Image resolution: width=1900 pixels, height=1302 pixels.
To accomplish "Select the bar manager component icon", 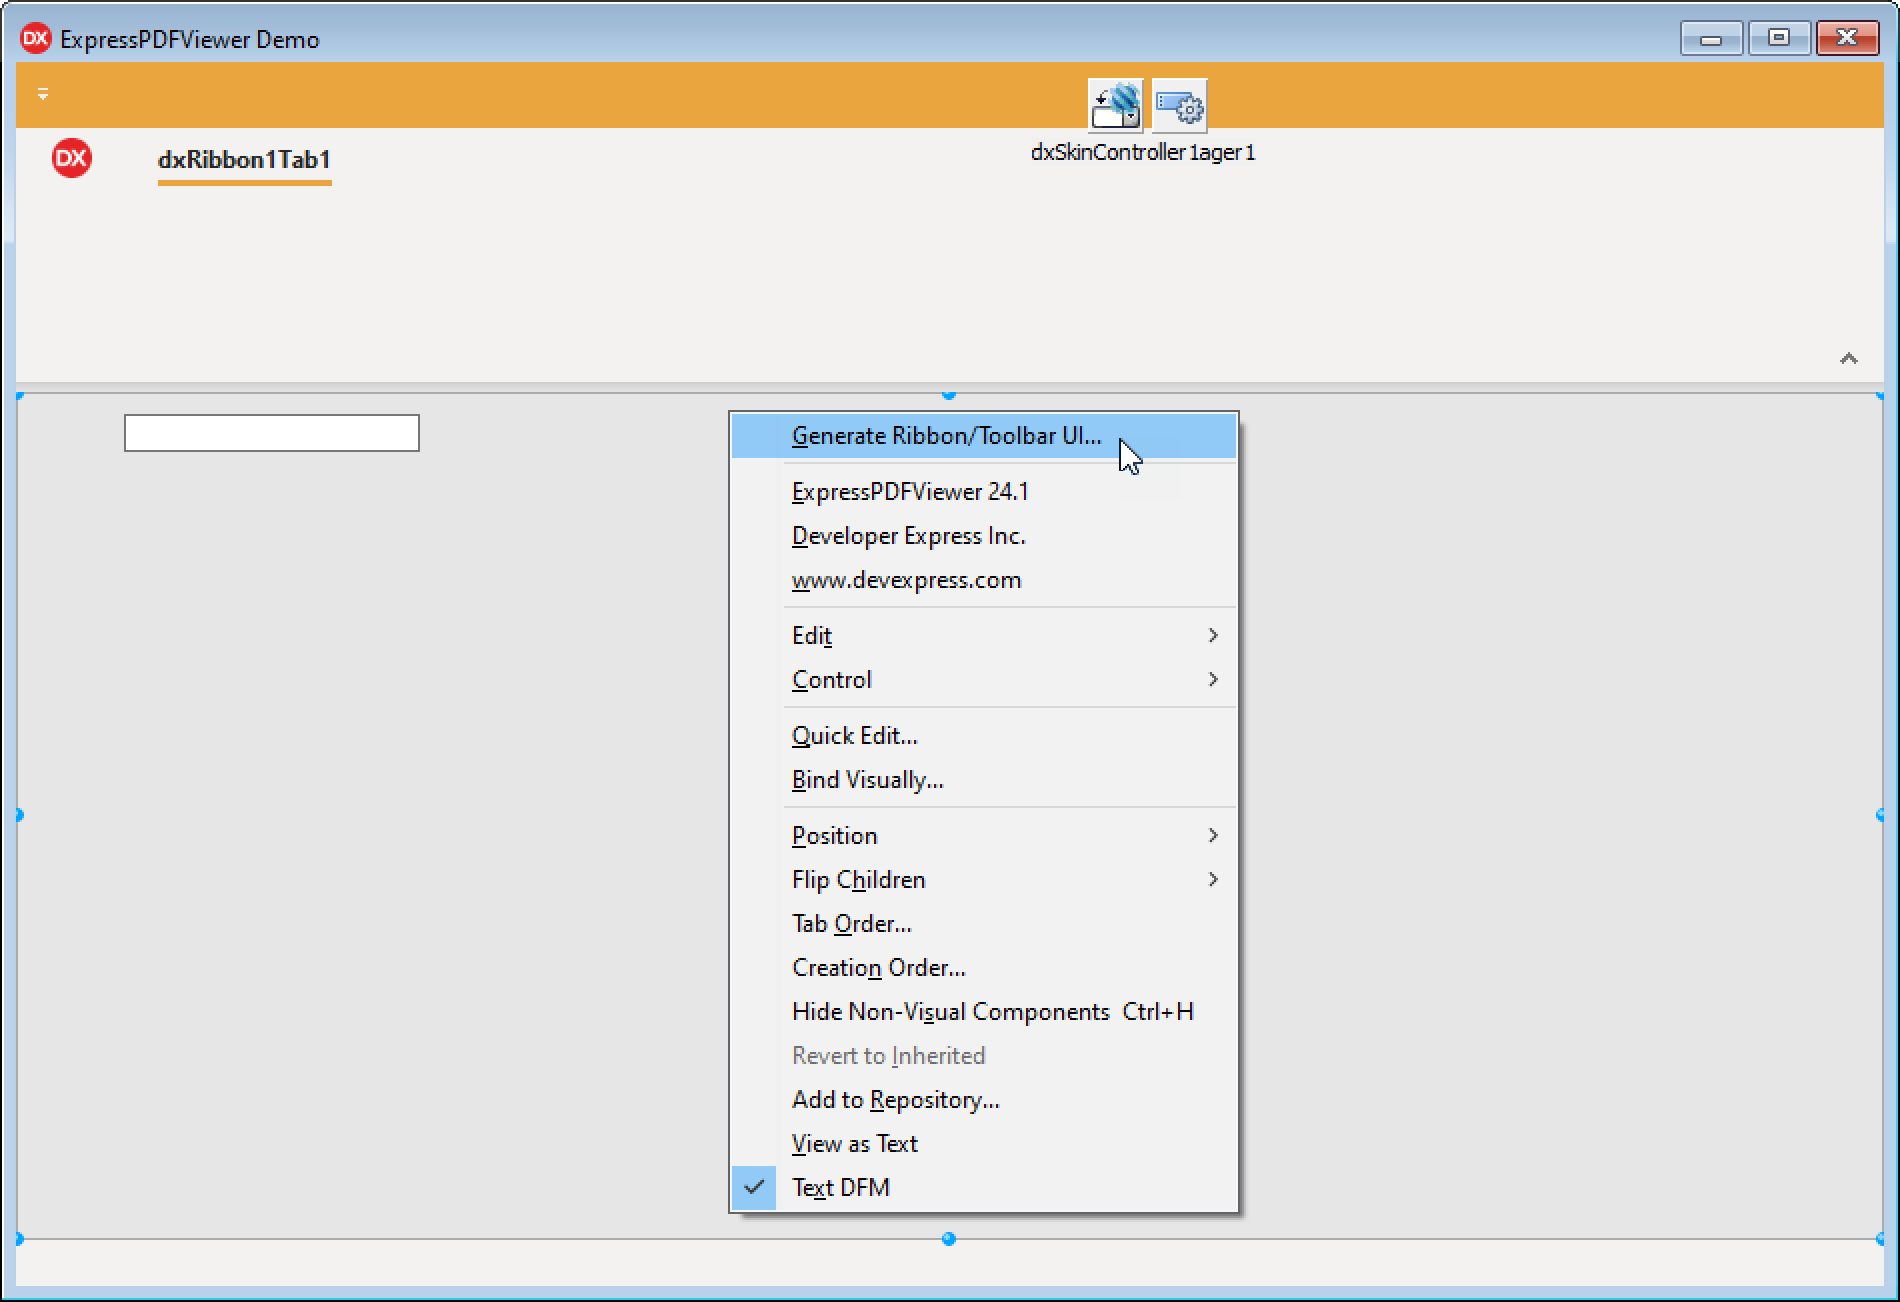I will pos(1180,106).
